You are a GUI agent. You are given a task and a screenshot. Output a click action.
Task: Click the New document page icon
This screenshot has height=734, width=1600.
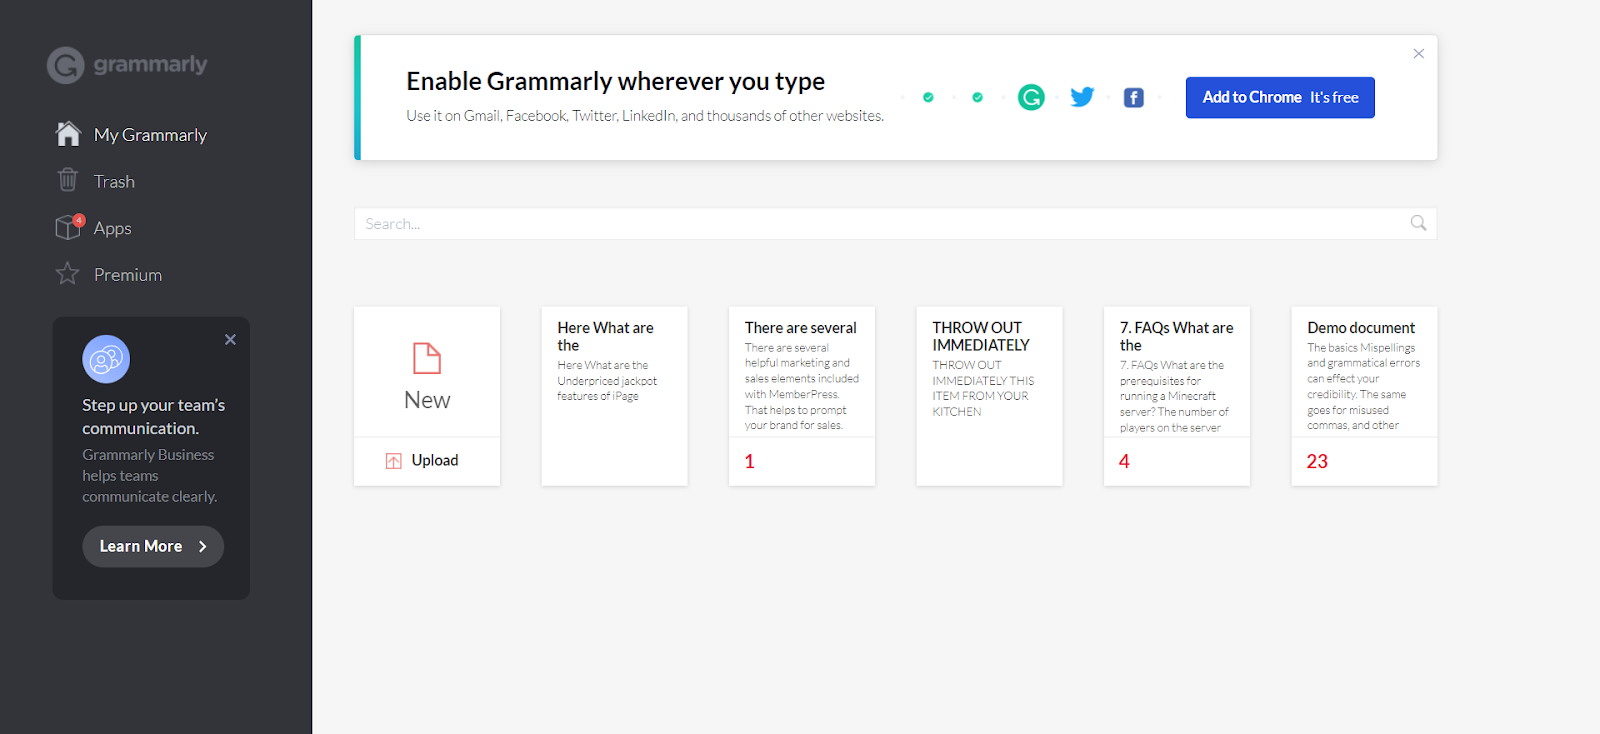(x=427, y=358)
